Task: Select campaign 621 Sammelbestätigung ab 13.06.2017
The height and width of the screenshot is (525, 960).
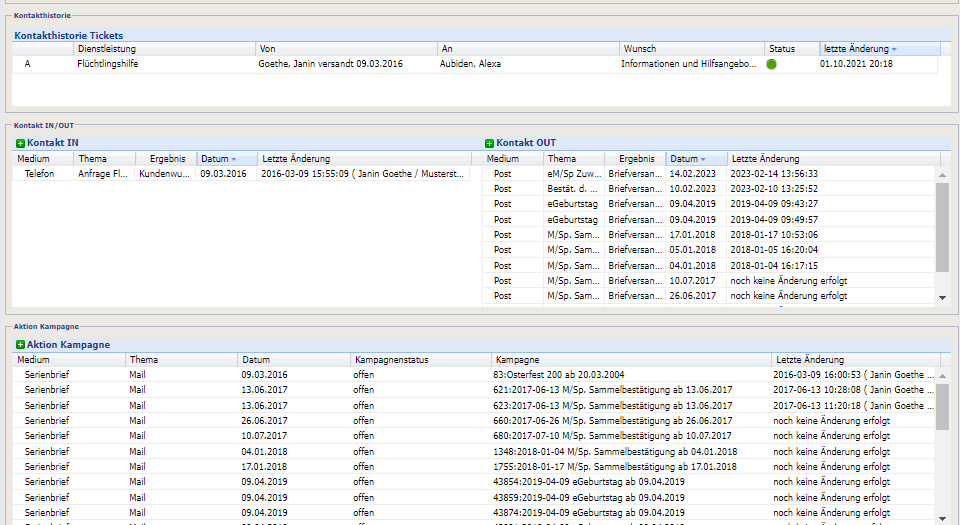Action: [x=612, y=390]
